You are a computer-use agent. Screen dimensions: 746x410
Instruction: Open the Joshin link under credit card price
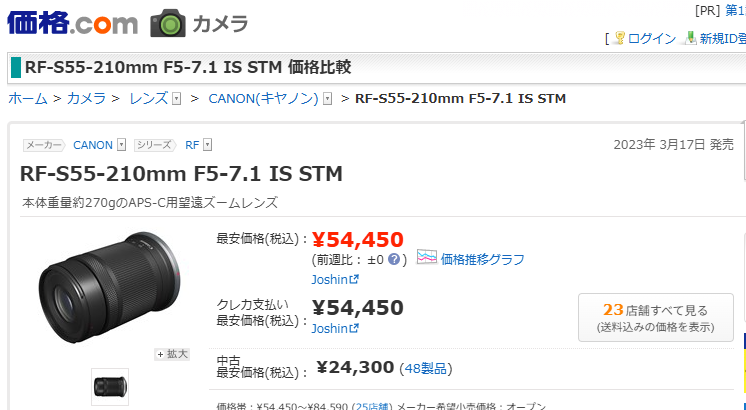[x=334, y=328]
